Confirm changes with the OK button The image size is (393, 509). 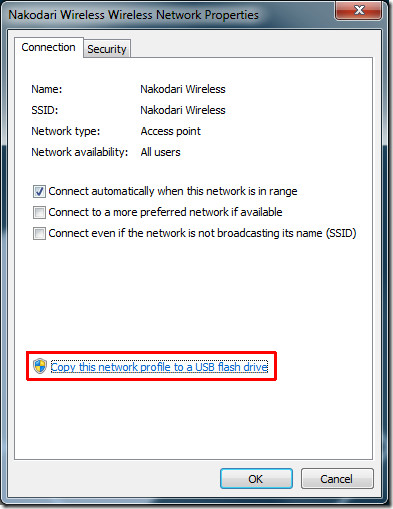point(256,479)
